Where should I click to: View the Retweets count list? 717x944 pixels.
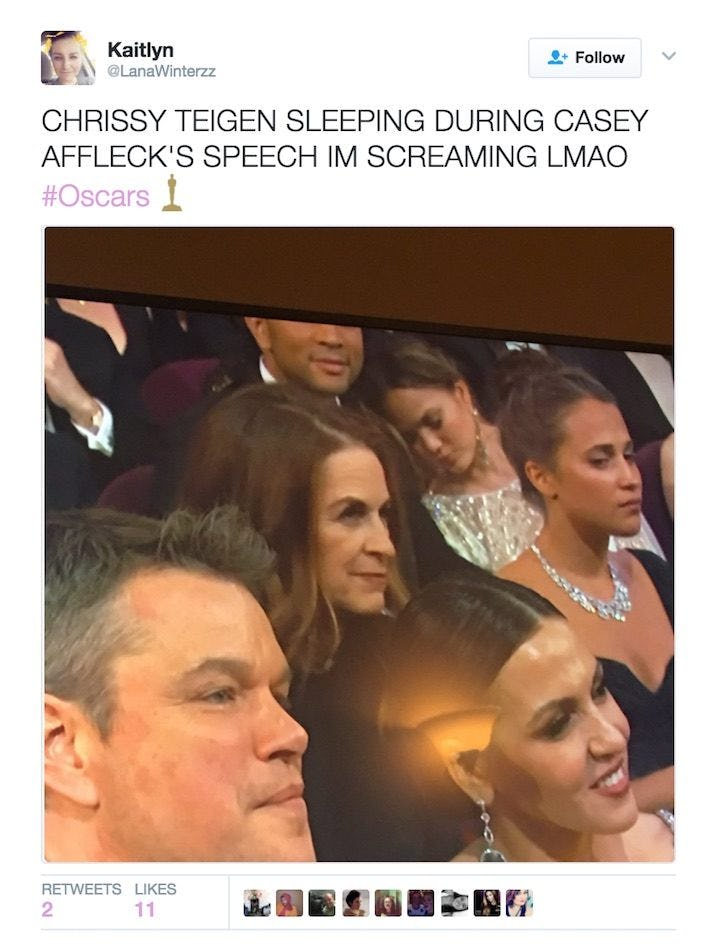[81, 901]
